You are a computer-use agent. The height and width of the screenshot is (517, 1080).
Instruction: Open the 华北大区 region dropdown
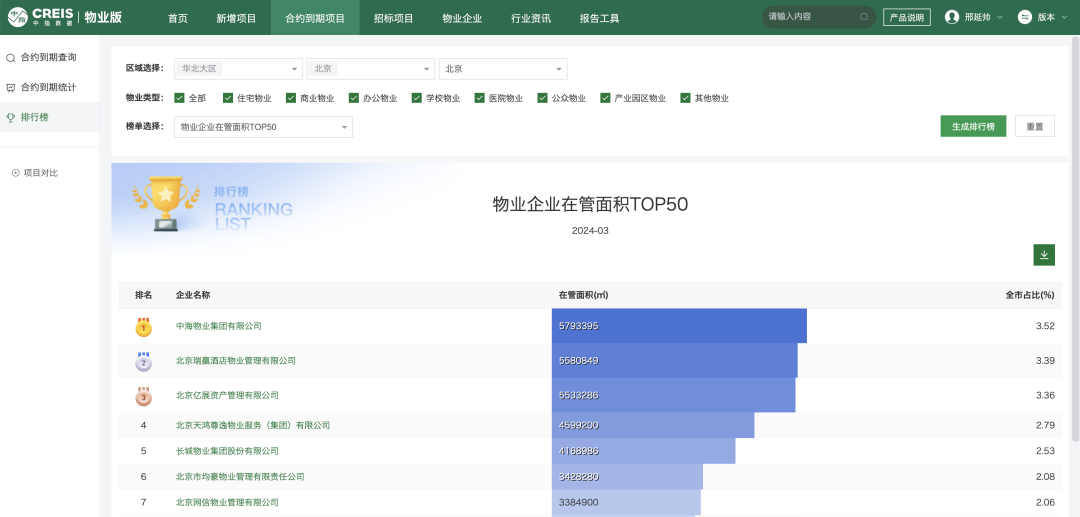[x=238, y=69]
